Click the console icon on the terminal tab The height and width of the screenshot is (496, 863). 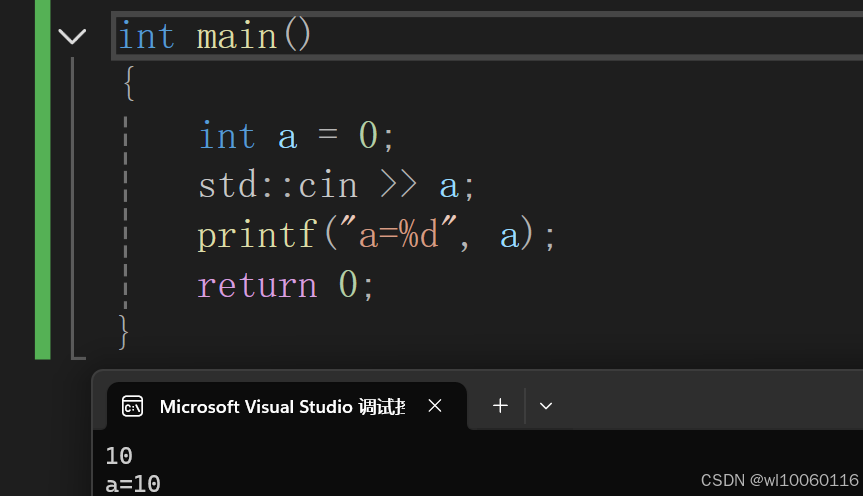(x=133, y=407)
